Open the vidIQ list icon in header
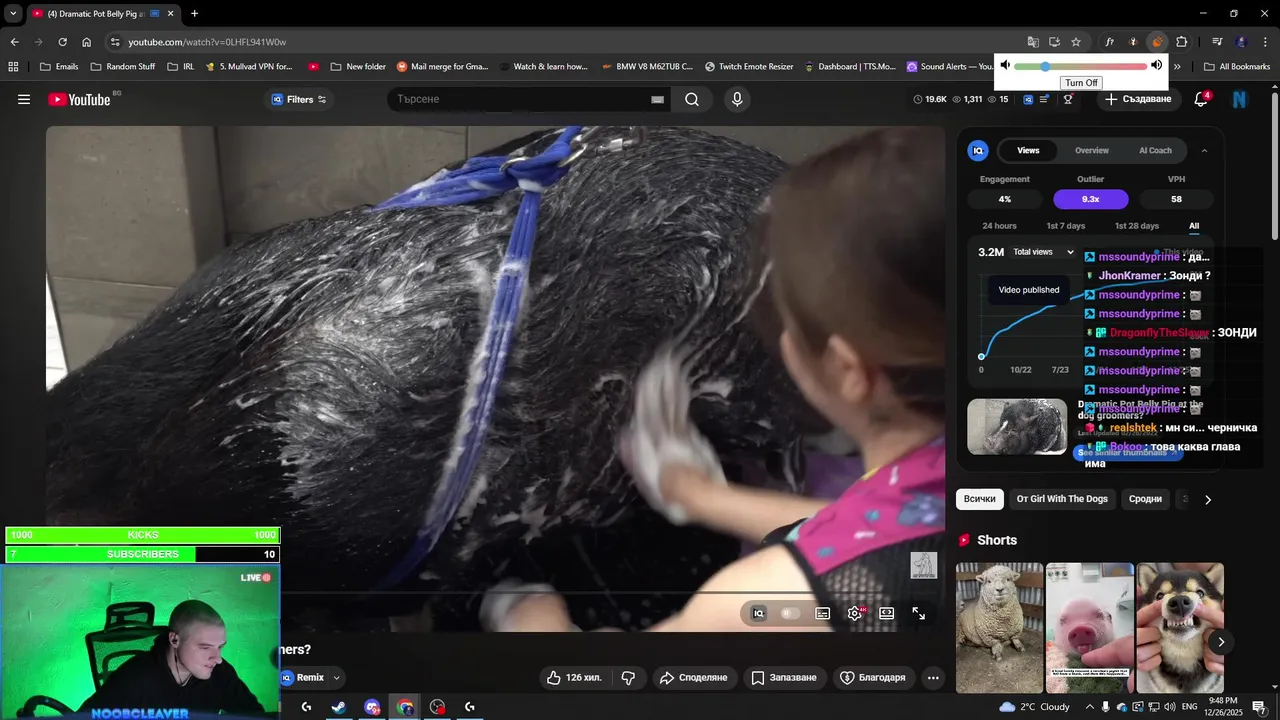 click(1045, 99)
